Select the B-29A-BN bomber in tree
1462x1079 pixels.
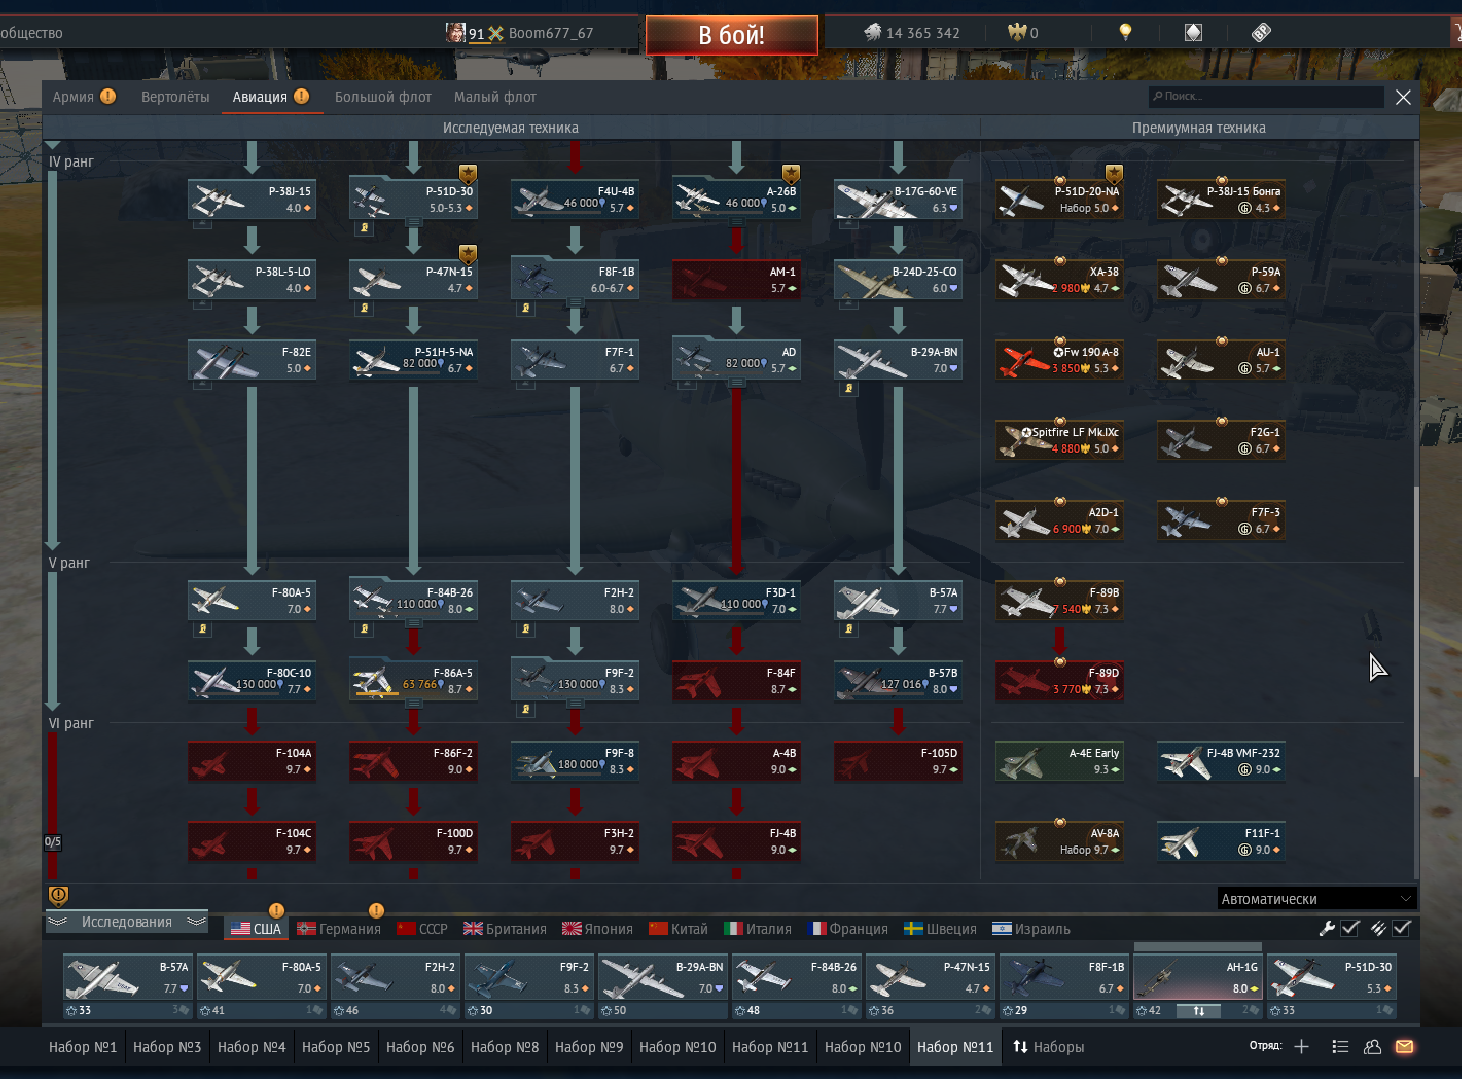pyautogui.click(x=898, y=360)
